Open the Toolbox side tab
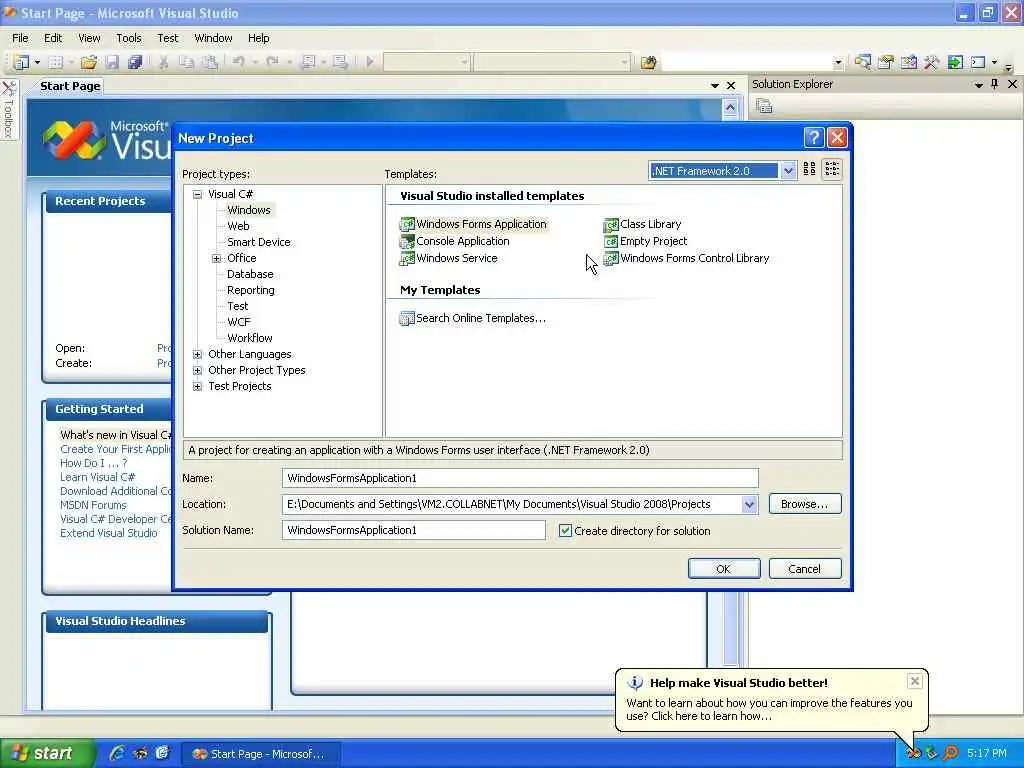The width and height of the screenshot is (1024, 768). (8, 109)
